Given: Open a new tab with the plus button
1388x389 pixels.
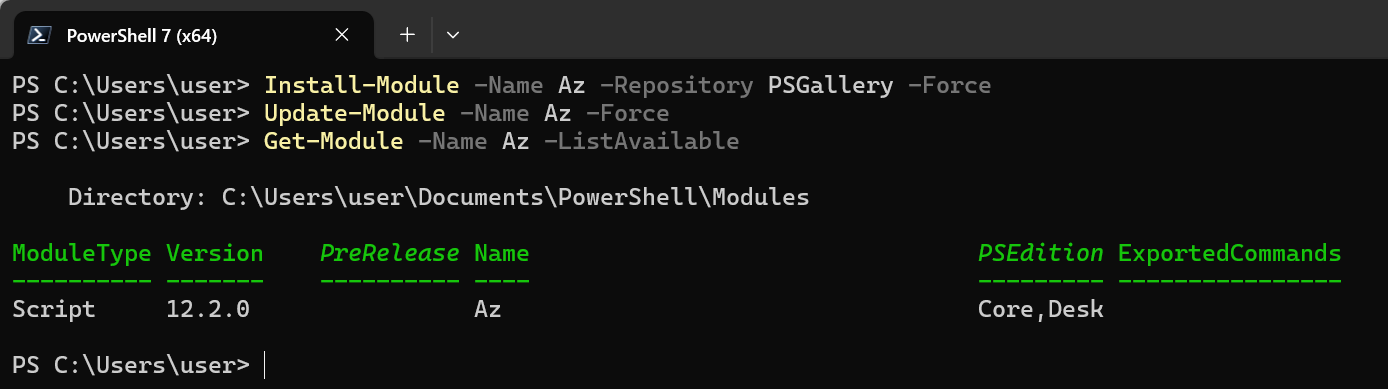Looking at the screenshot, I should (x=407, y=34).
